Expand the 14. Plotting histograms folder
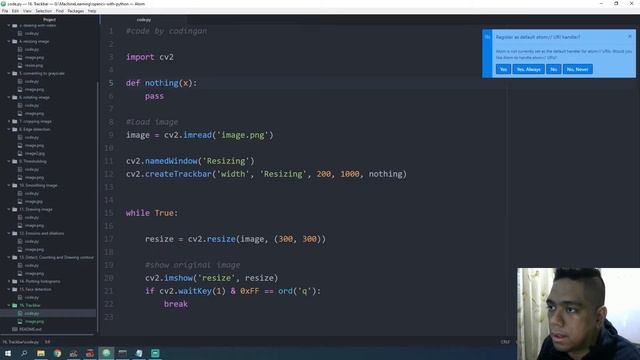The width and height of the screenshot is (640, 360). (x=9, y=281)
